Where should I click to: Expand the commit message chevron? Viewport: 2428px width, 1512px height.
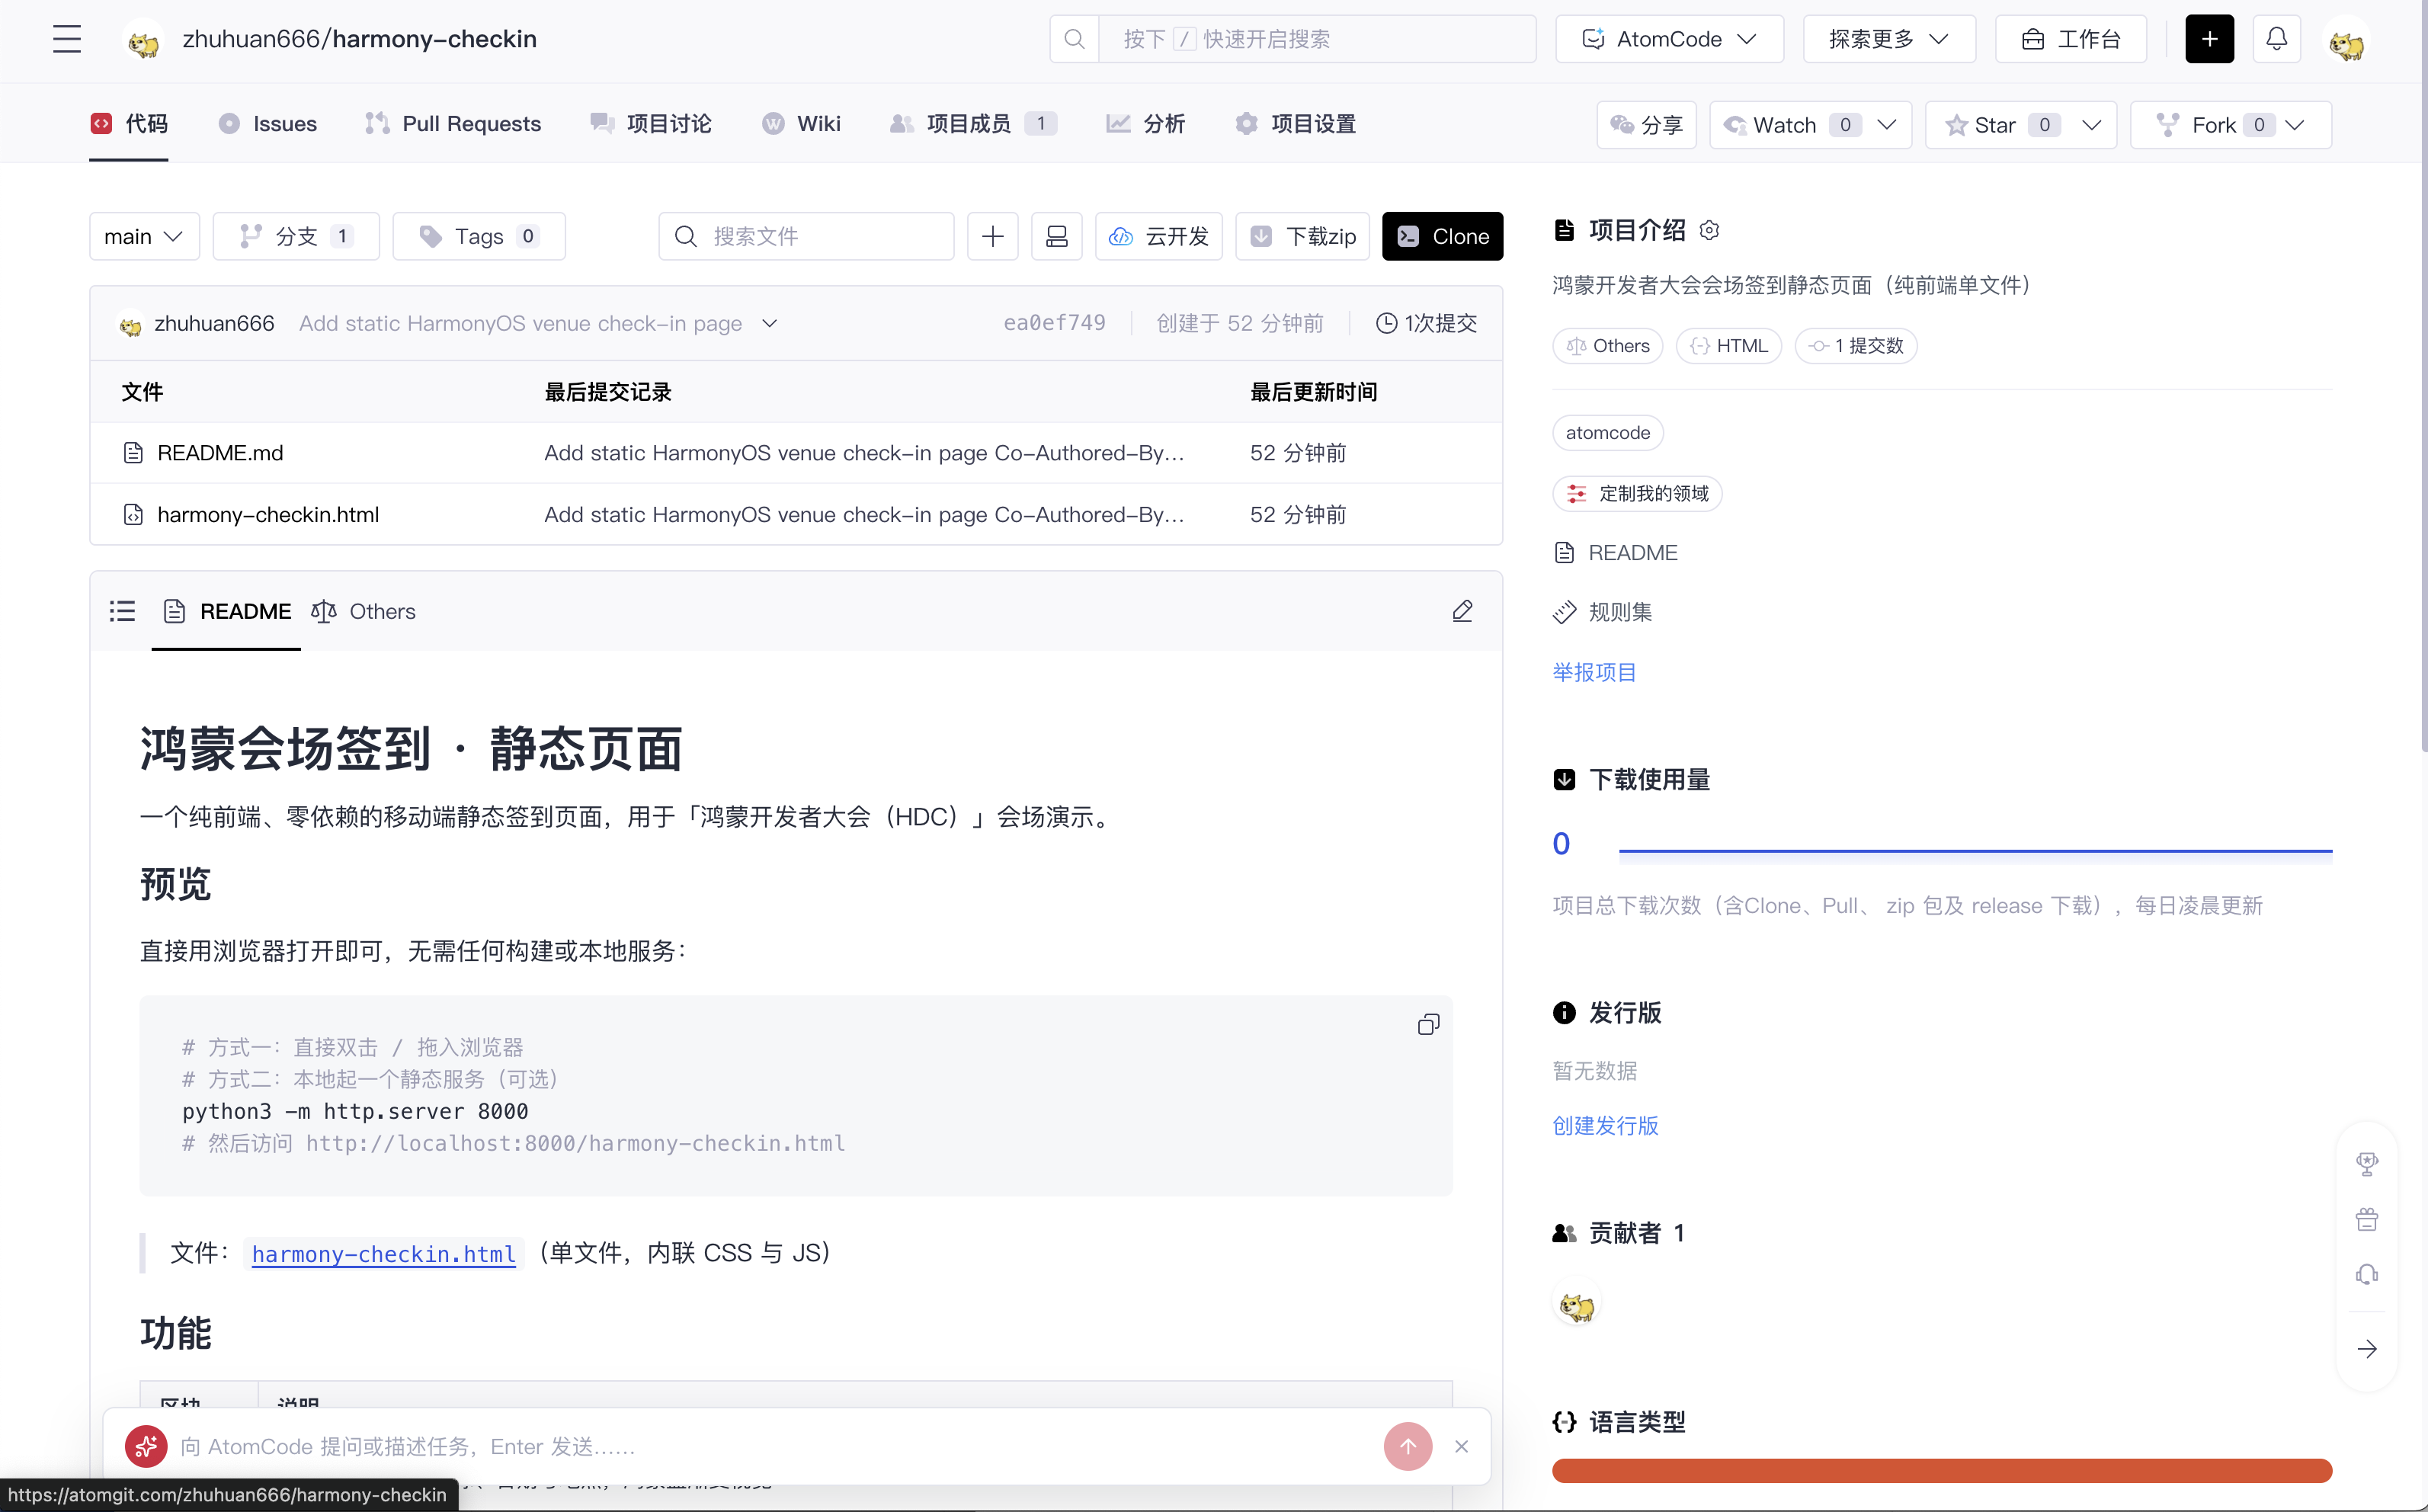pyautogui.click(x=769, y=323)
